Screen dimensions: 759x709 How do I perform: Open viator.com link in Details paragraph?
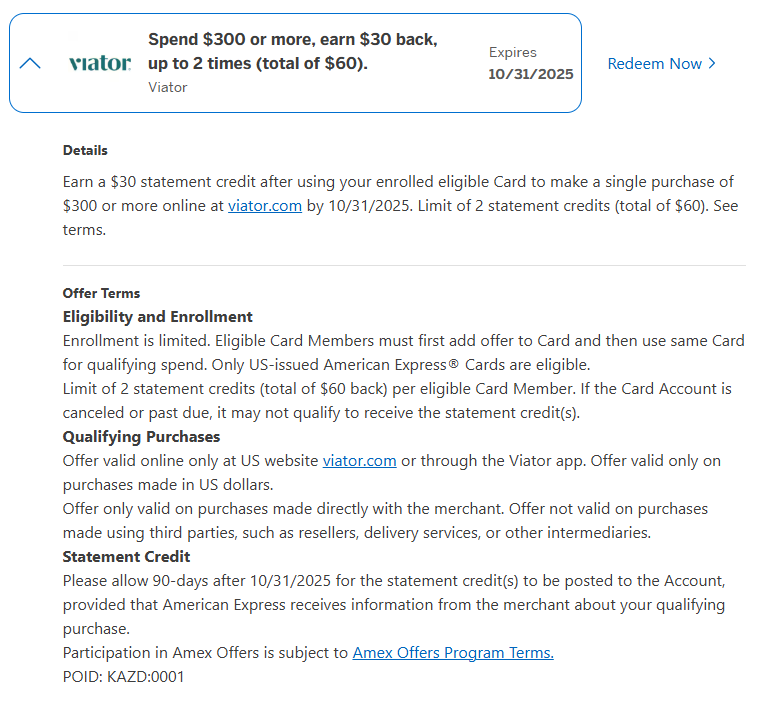click(x=264, y=205)
